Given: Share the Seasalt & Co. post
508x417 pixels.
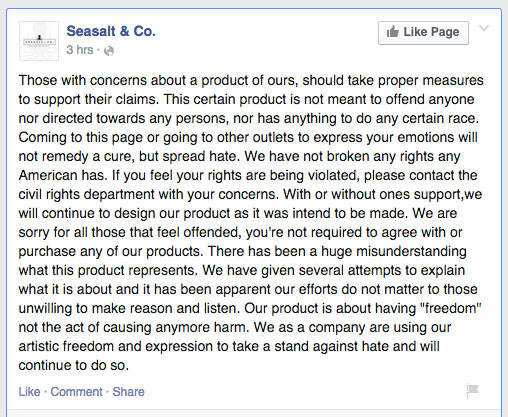Looking at the screenshot, I should [128, 392].
